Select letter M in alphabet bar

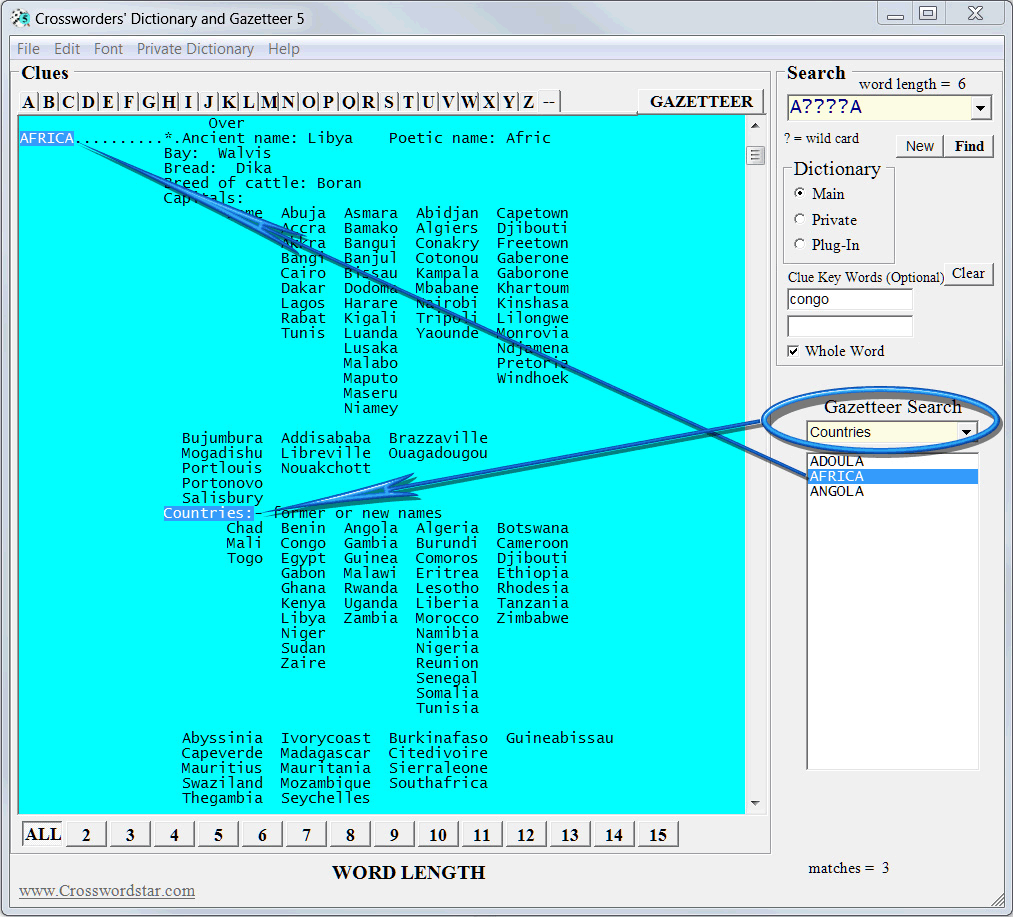click(268, 102)
